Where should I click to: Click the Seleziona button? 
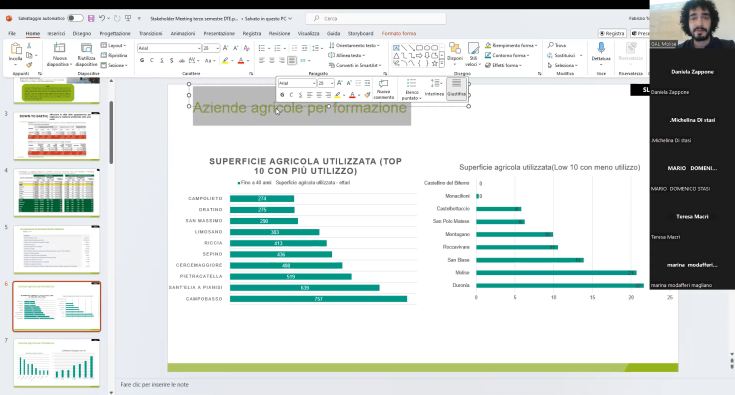click(562, 65)
